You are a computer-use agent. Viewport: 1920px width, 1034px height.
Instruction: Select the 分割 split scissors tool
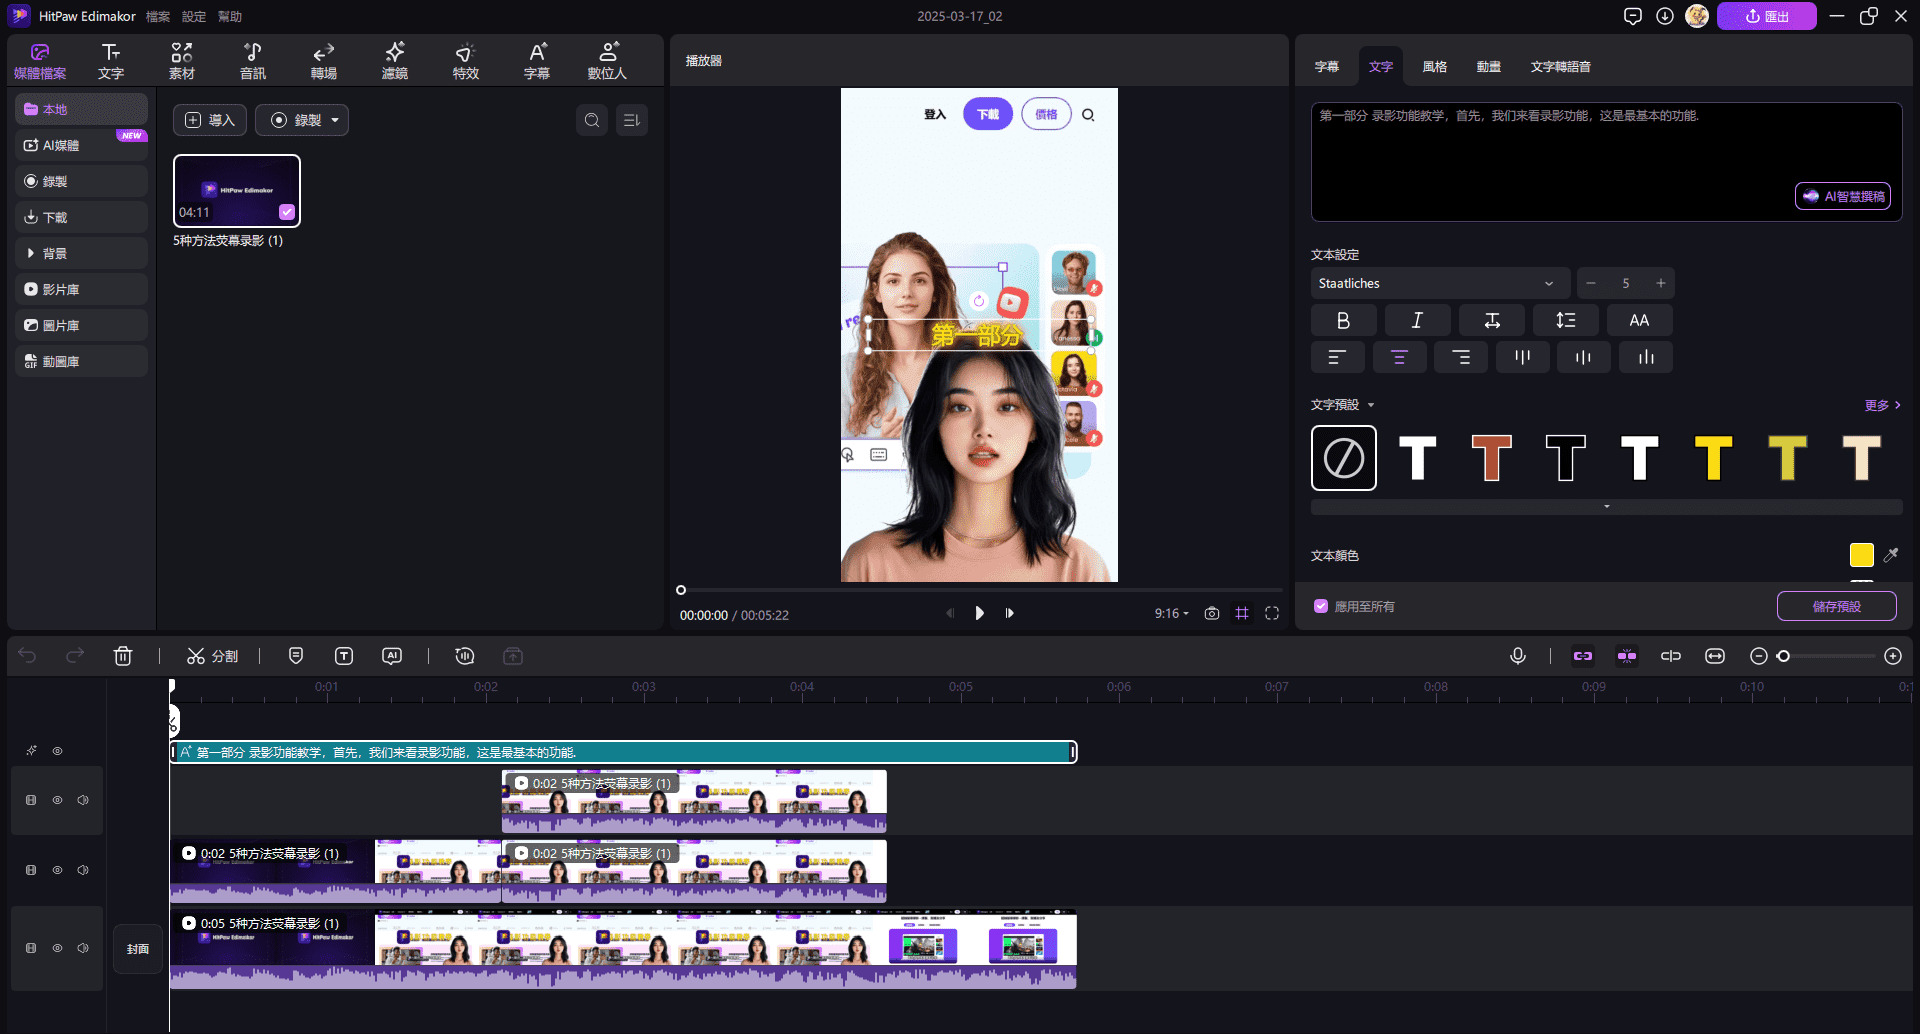point(212,656)
